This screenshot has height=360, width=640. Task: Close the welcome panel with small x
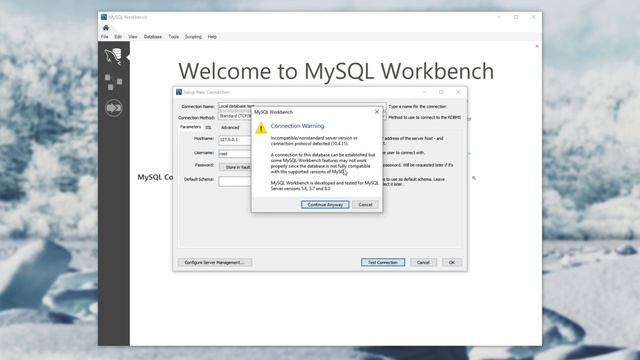point(537,46)
